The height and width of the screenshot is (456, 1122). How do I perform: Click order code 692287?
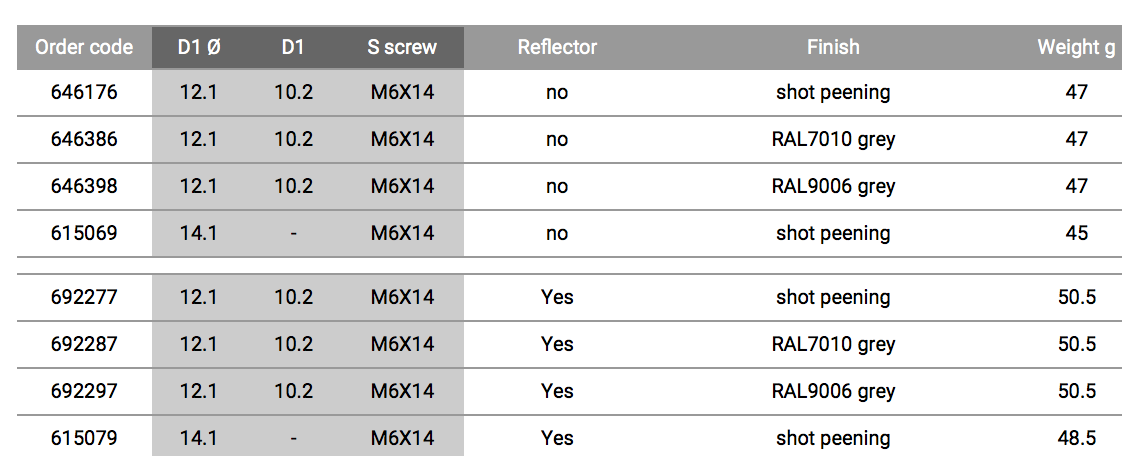pos(84,344)
